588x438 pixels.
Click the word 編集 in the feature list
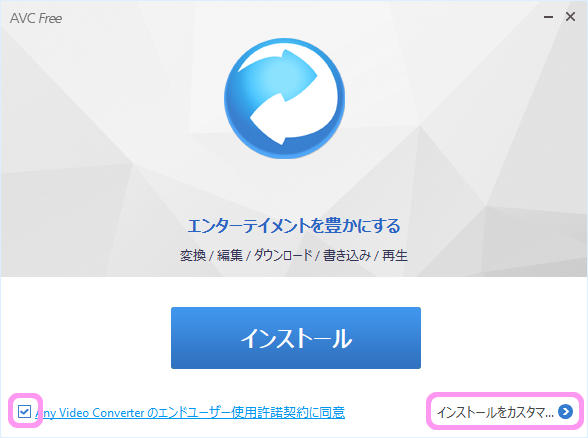pyautogui.click(x=230, y=255)
